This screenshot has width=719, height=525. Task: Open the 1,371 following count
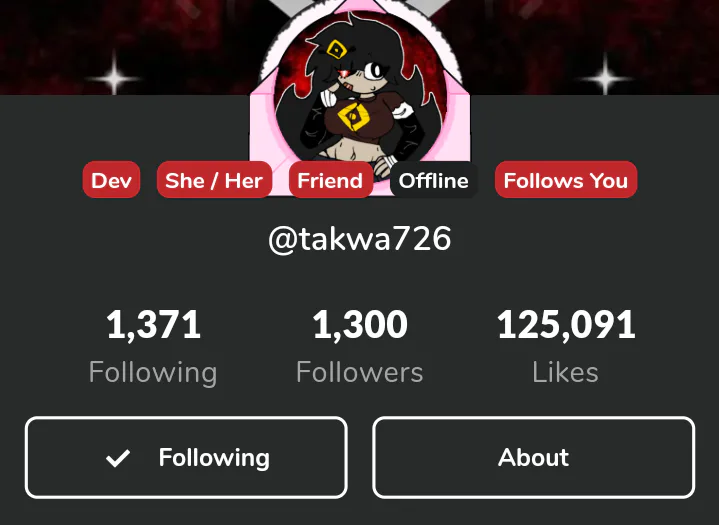[153, 325]
